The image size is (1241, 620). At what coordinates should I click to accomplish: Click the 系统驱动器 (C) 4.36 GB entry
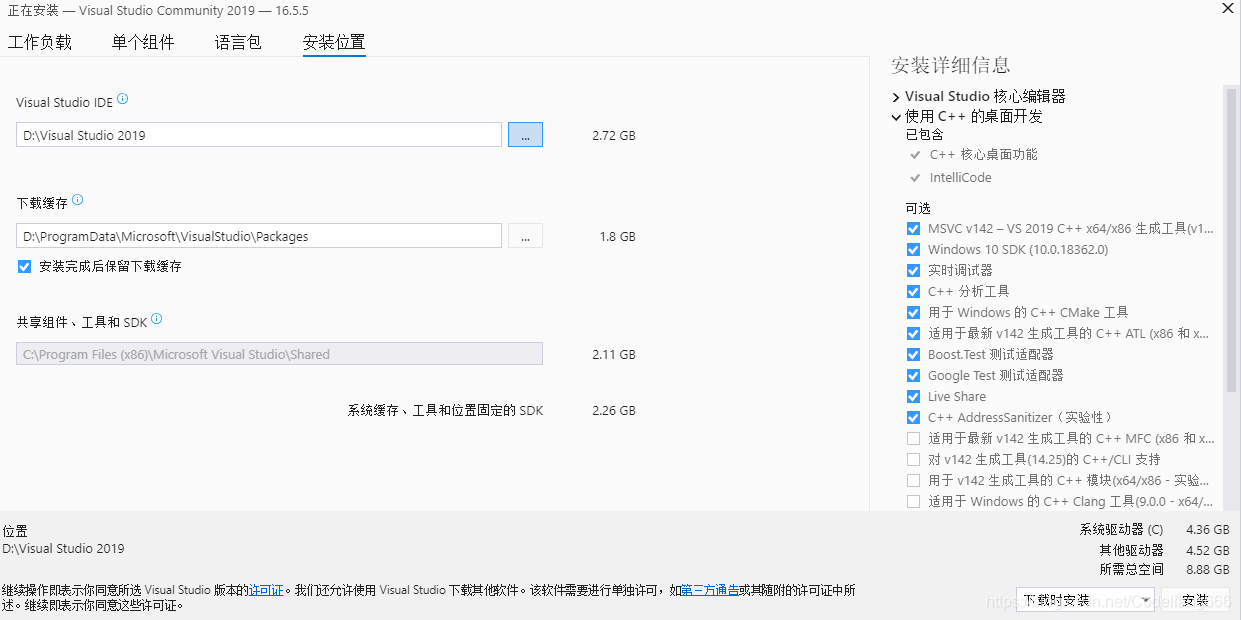(x=1154, y=530)
